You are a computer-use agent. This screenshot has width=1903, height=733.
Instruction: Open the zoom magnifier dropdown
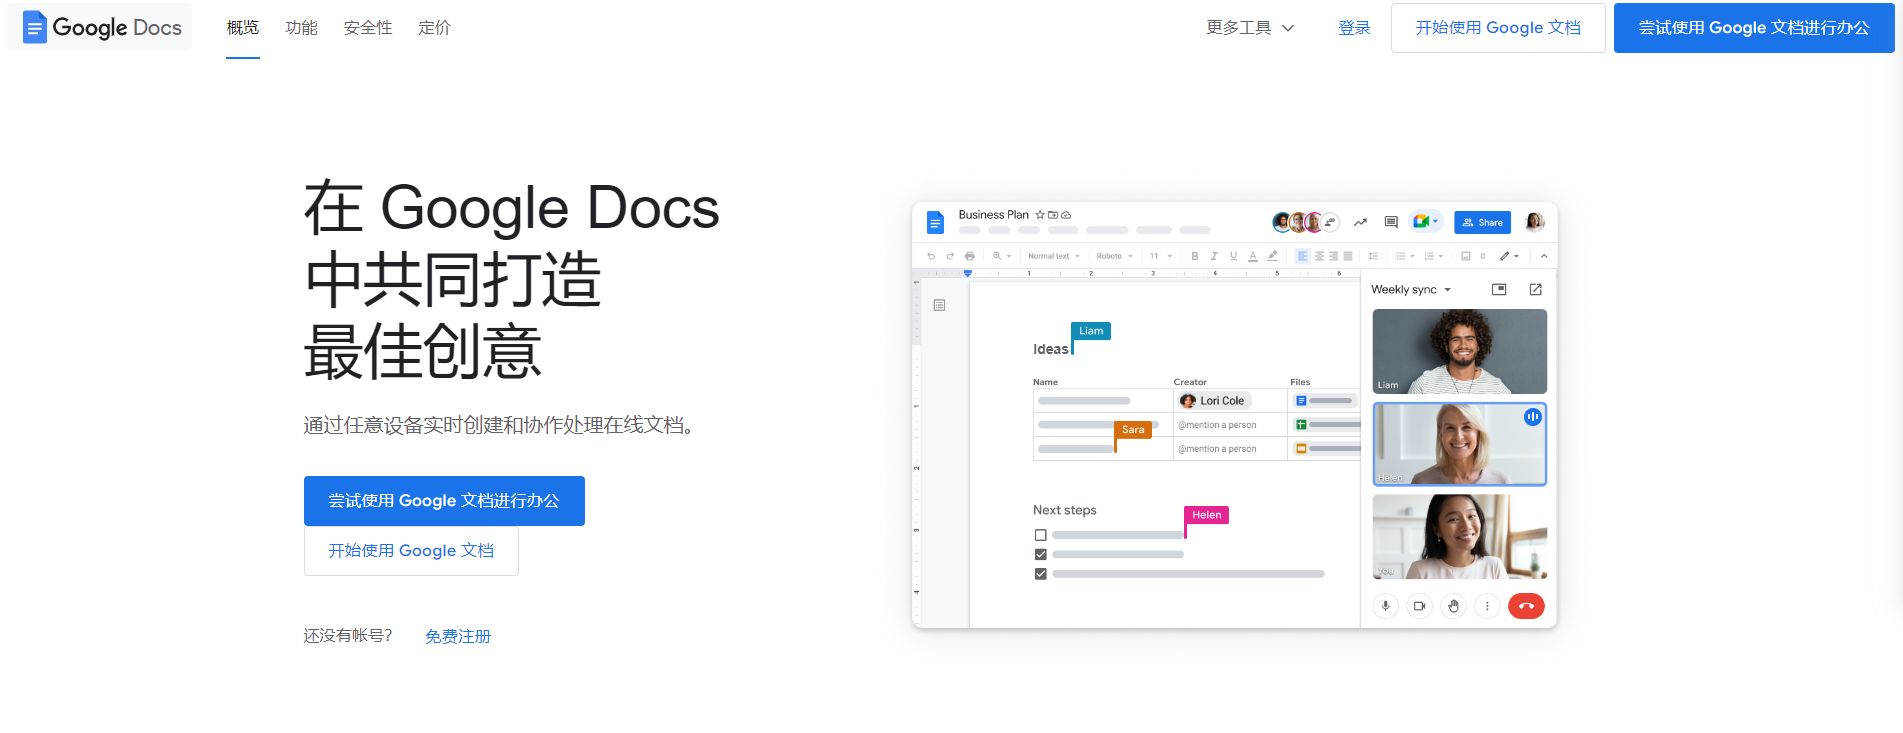point(1002,256)
